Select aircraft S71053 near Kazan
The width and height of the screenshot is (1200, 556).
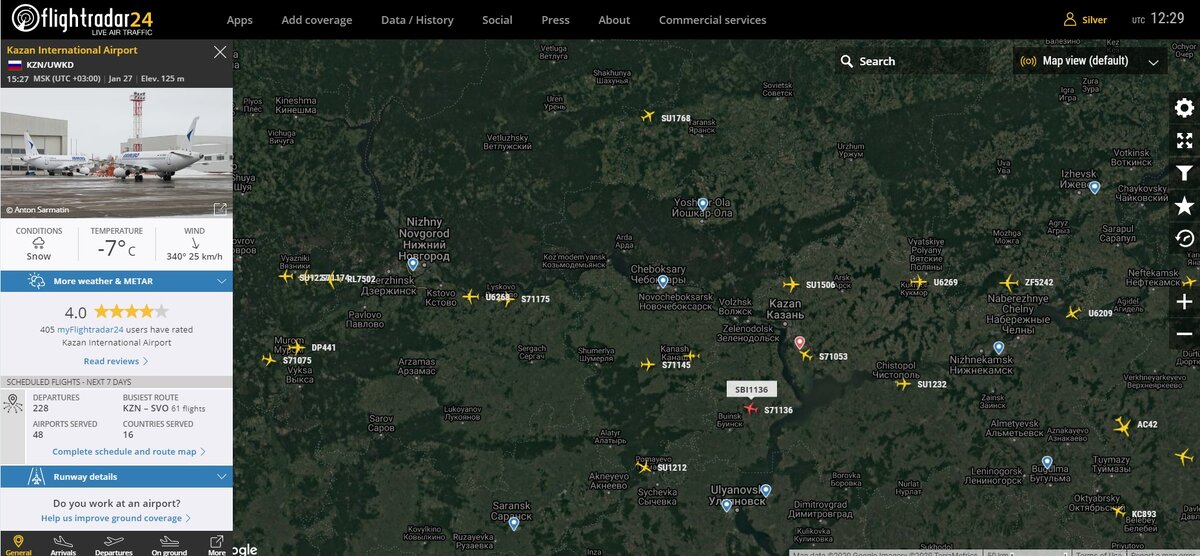point(806,355)
